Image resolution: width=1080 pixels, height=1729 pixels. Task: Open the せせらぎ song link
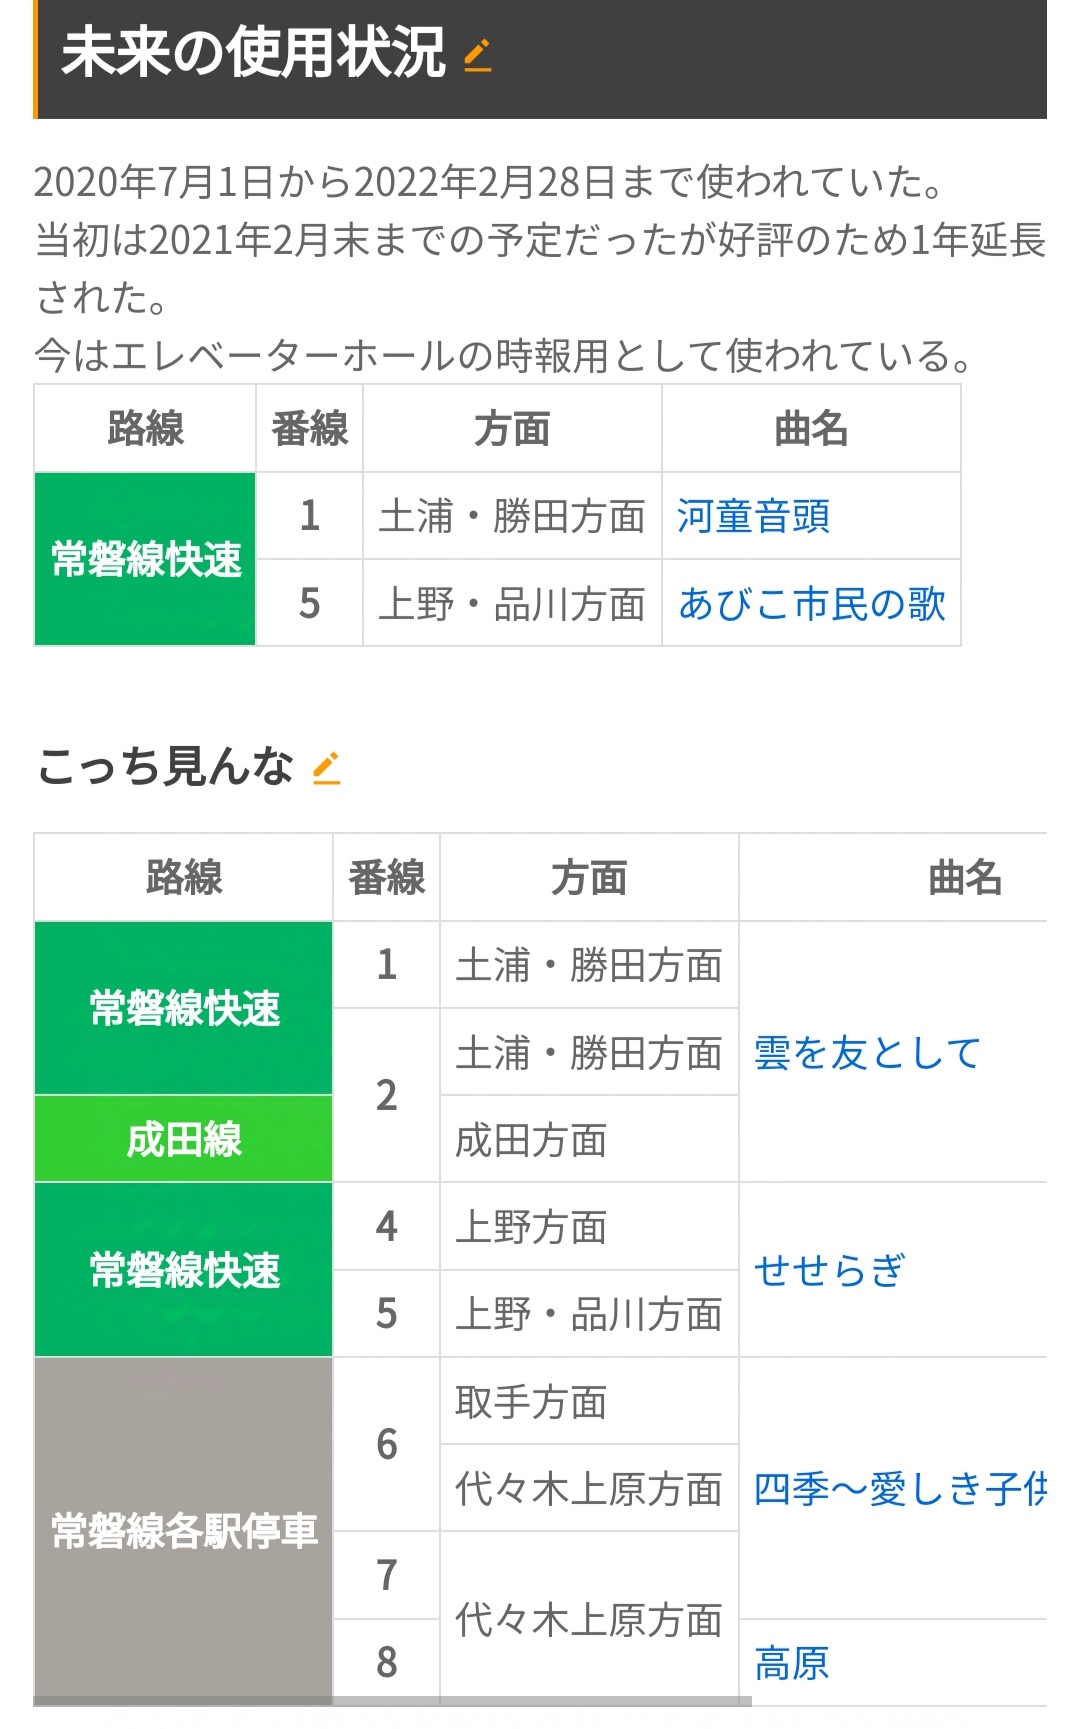tap(829, 1270)
